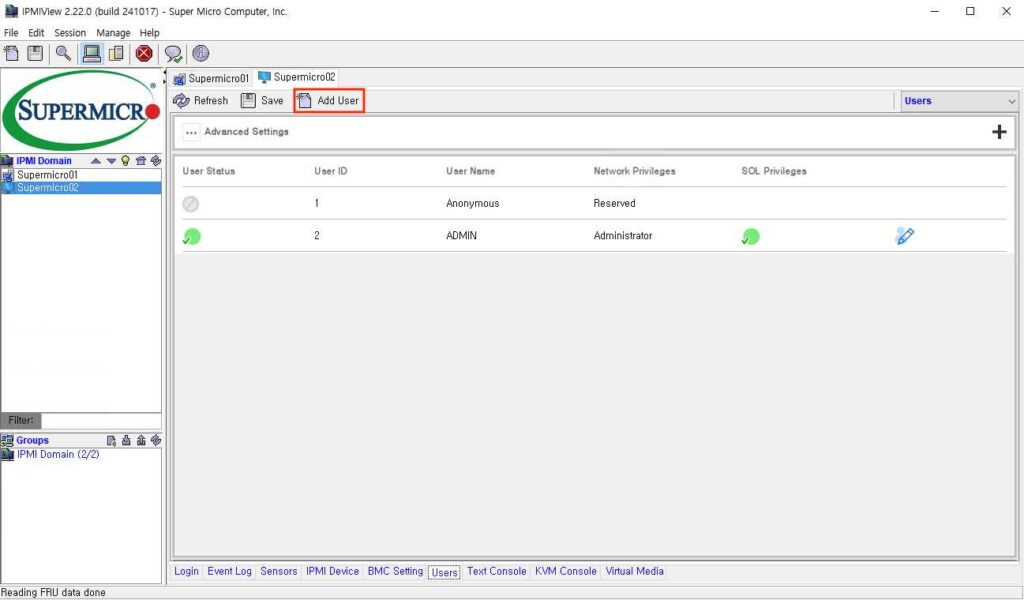Open the Help menu
The width and height of the screenshot is (1024, 600).
[x=150, y=33]
